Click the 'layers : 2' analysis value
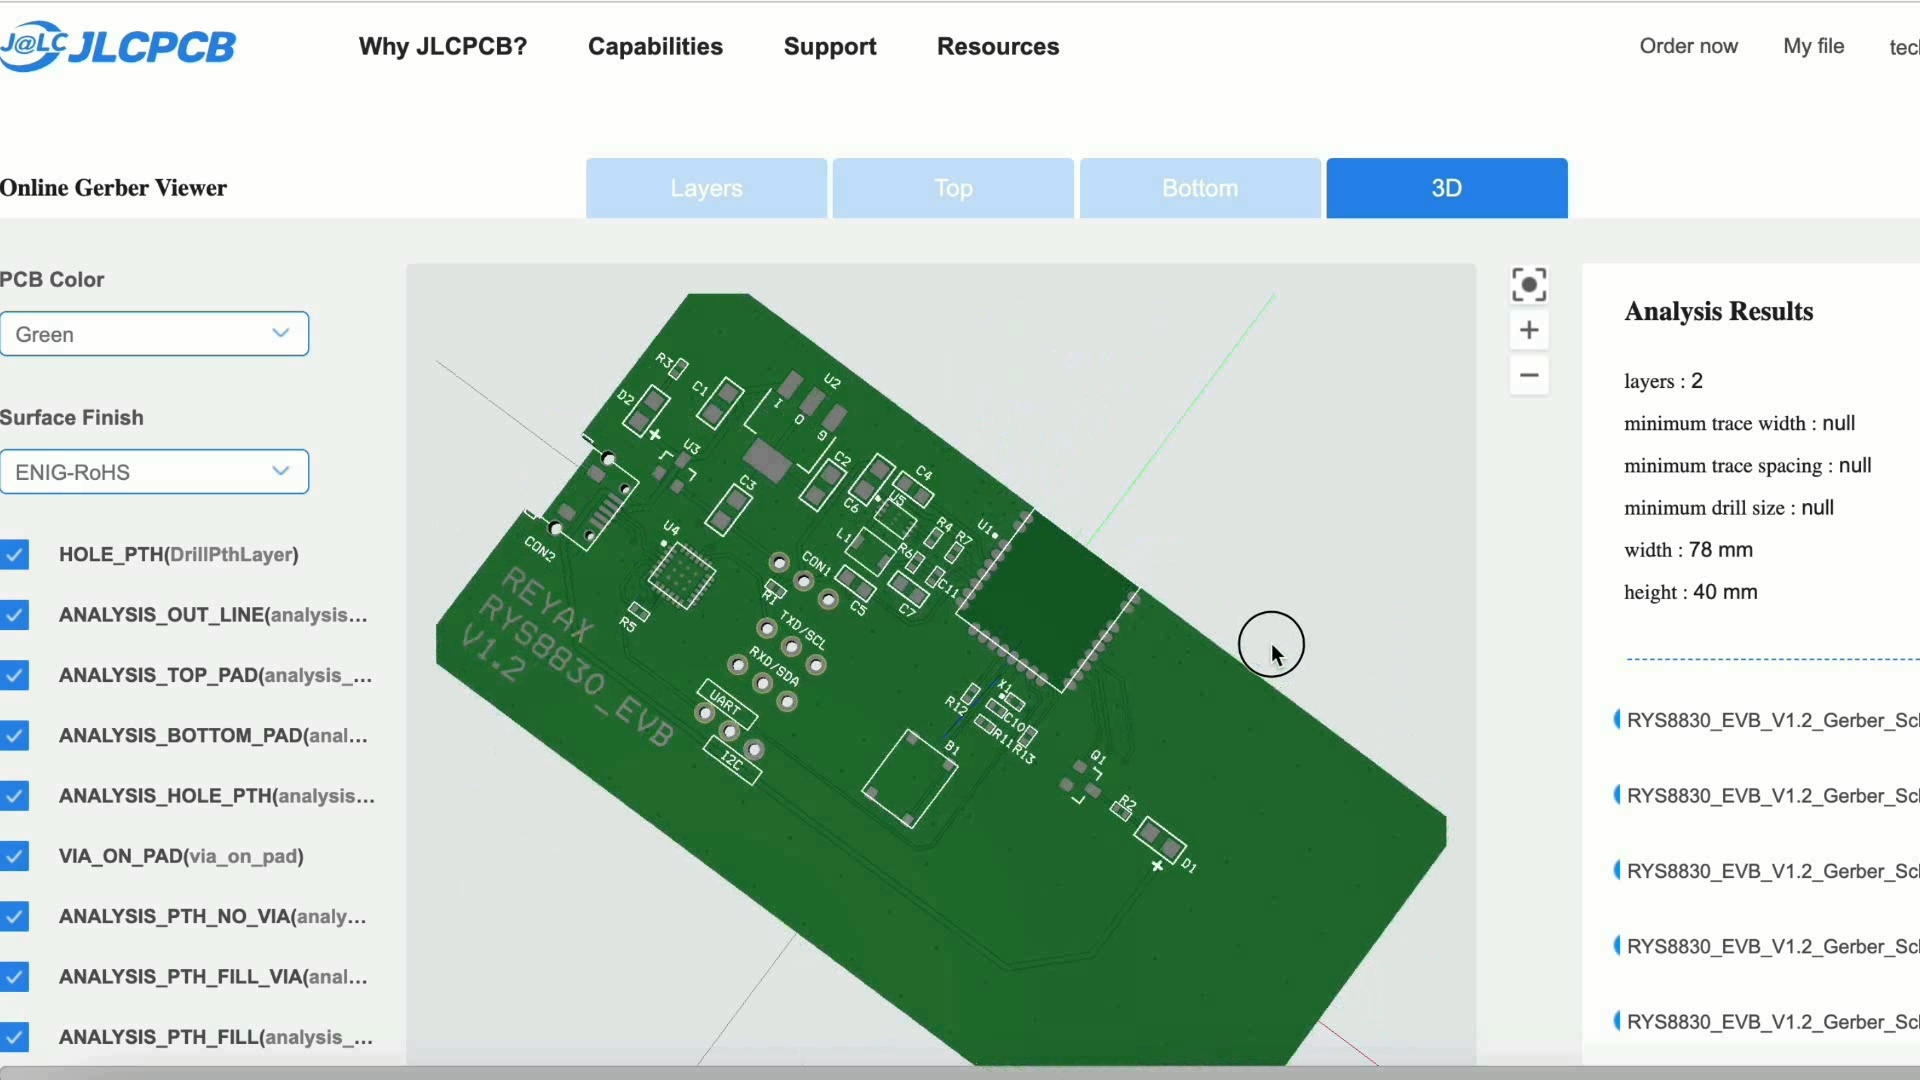Viewport: 1920px width, 1080px height. pyautogui.click(x=1663, y=381)
